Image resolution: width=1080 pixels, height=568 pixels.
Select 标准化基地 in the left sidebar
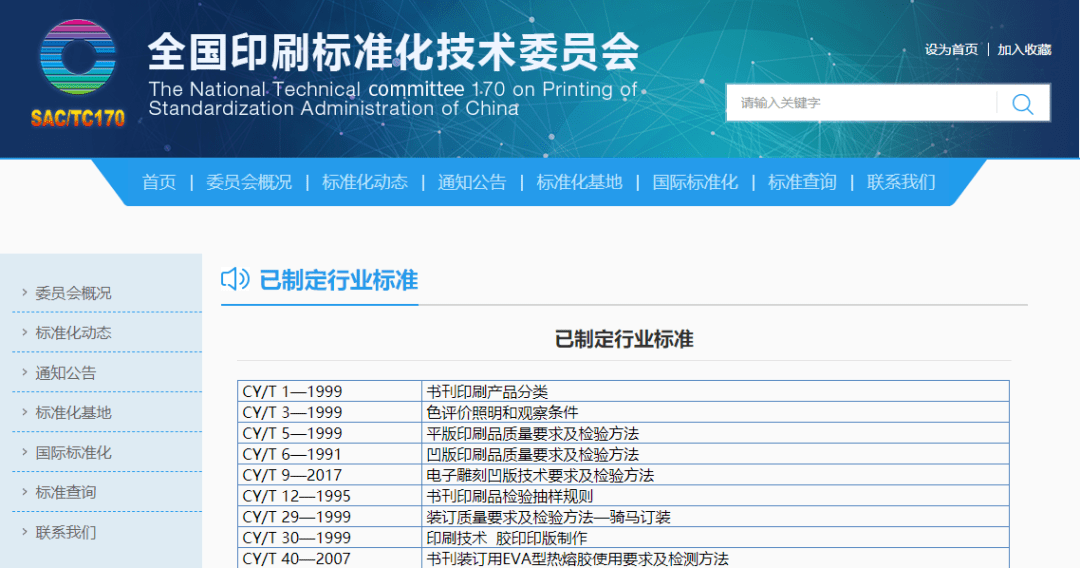[73, 413]
